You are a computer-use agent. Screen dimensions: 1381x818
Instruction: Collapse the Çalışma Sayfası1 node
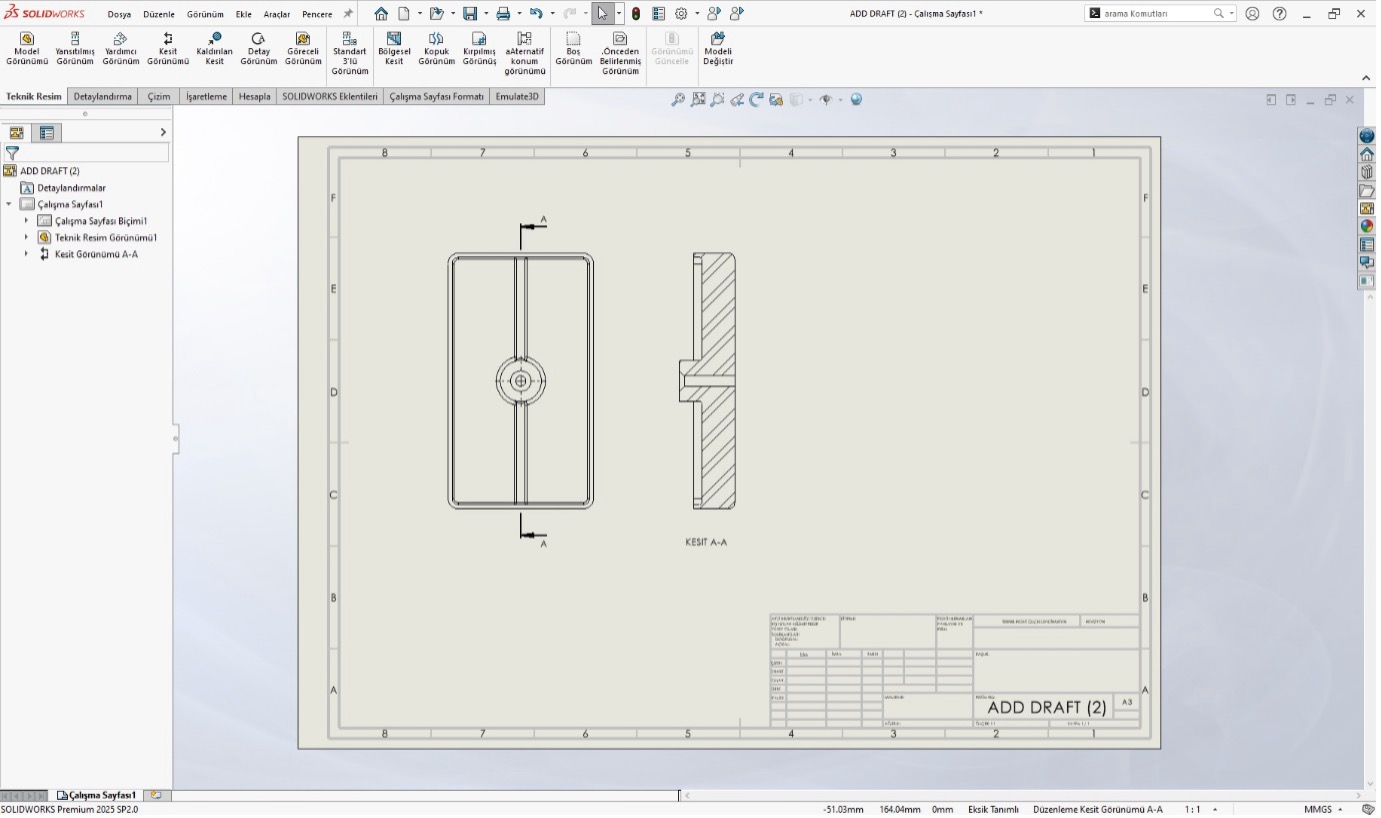(x=9, y=204)
